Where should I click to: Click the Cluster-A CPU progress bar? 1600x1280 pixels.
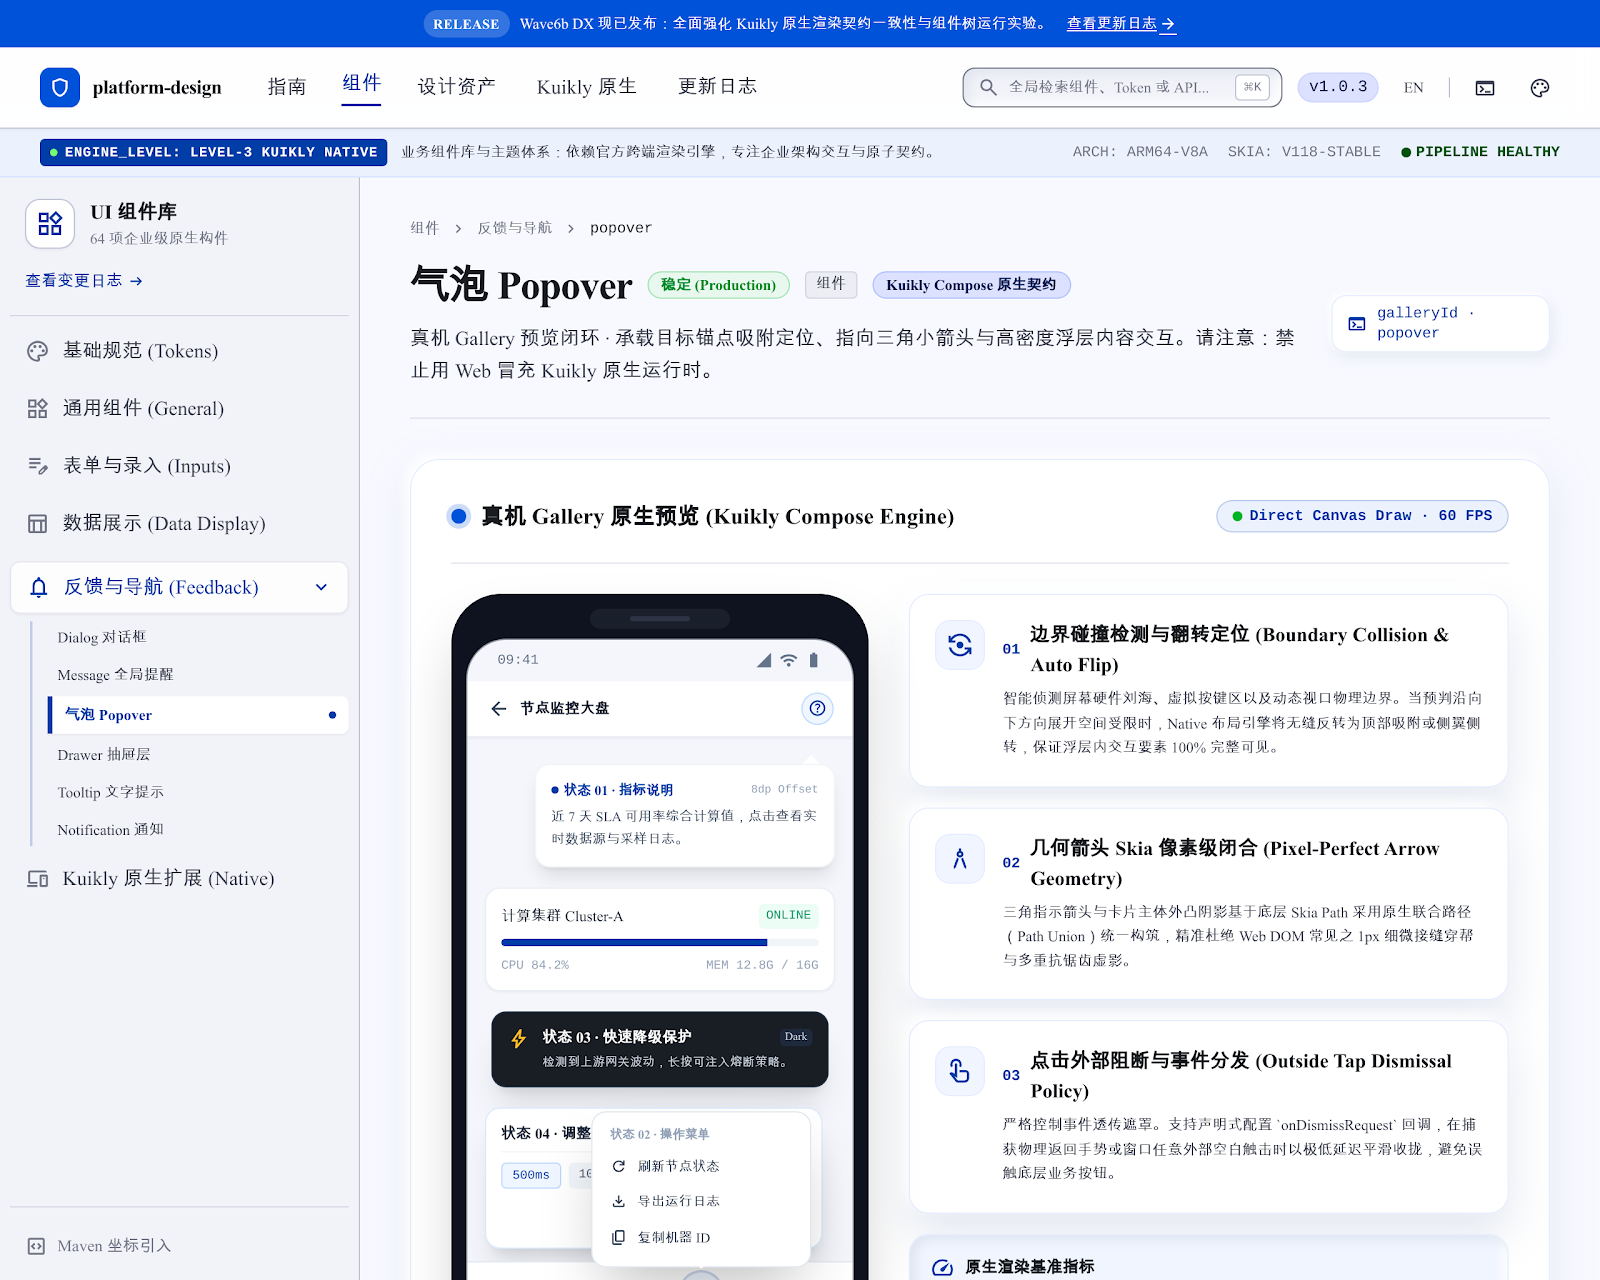point(660,942)
